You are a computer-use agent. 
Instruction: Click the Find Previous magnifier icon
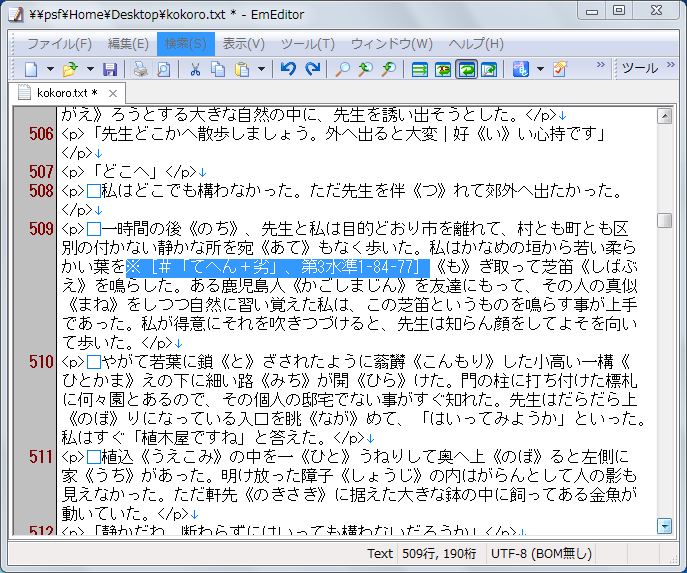point(365,69)
